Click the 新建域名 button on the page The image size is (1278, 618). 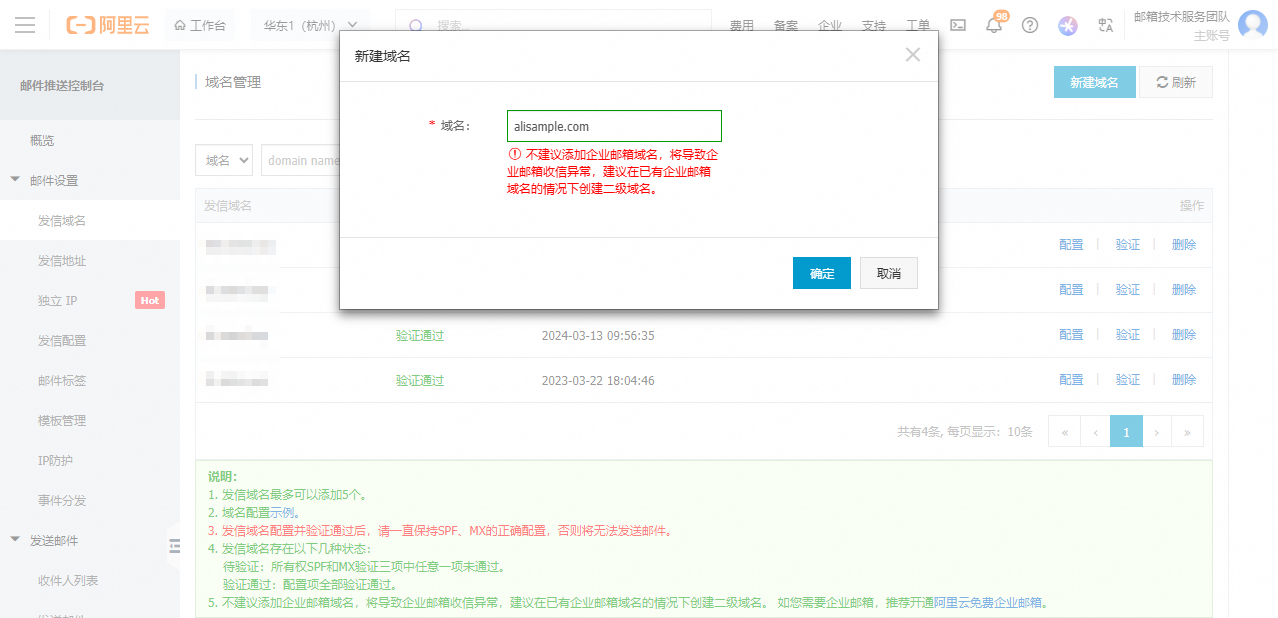(x=1094, y=82)
